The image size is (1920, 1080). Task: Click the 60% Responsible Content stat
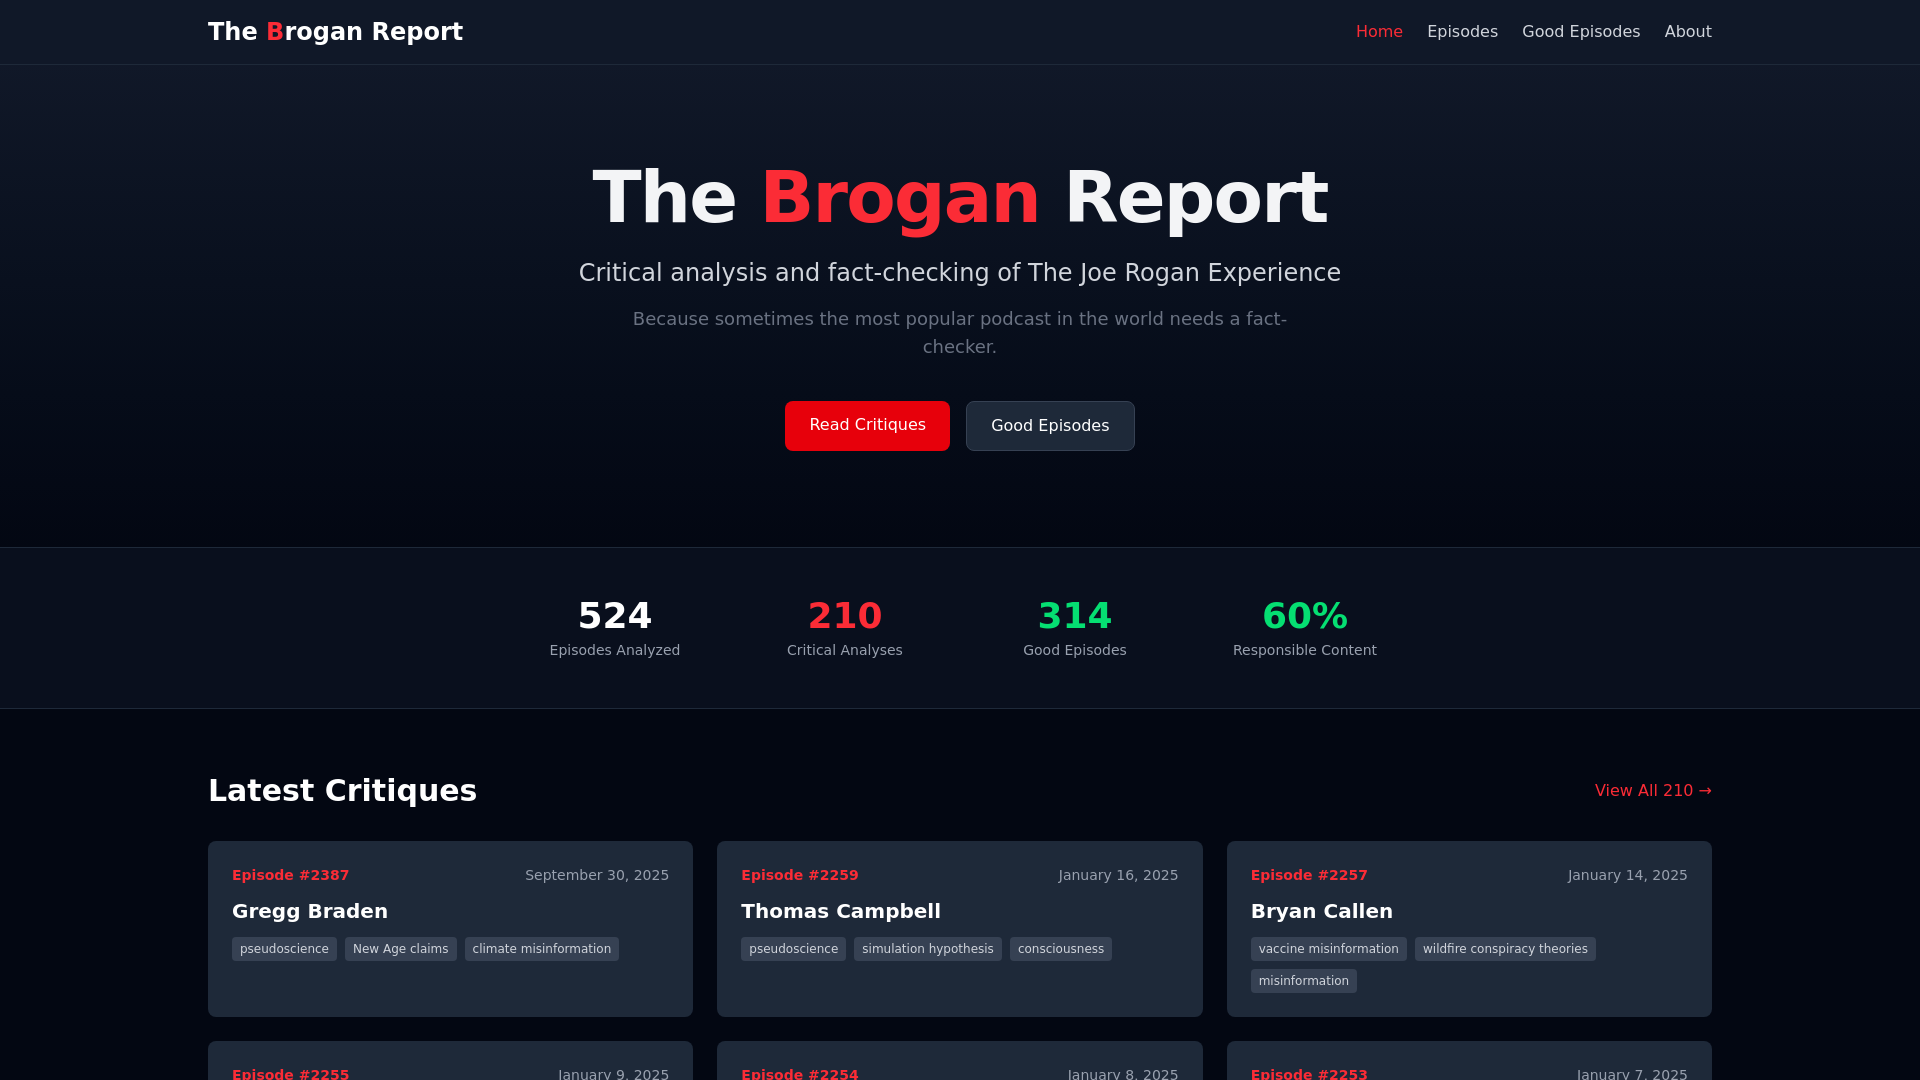[1305, 628]
